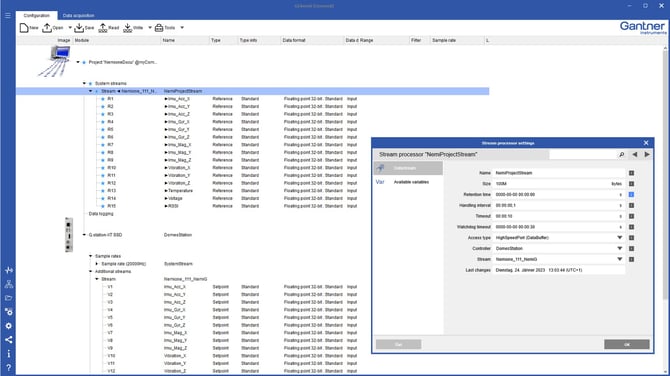
Task: Collapse the Project node in the tree
Action: point(78,62)
